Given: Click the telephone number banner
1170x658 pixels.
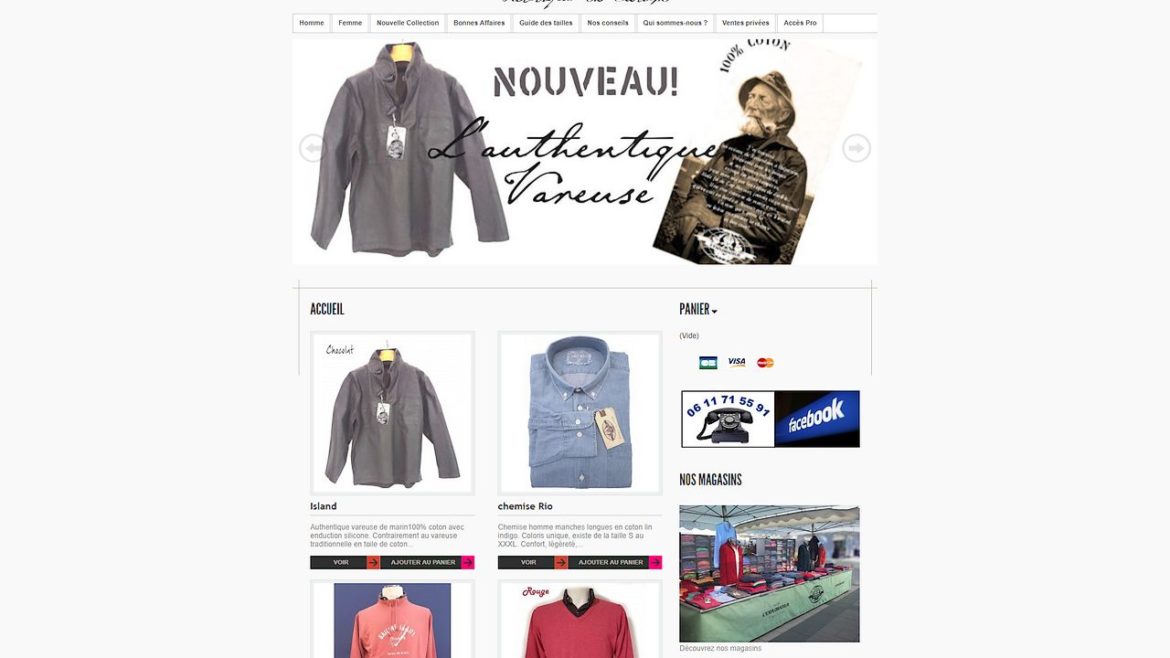Looking at the screenshot, I should coord(728,419).
